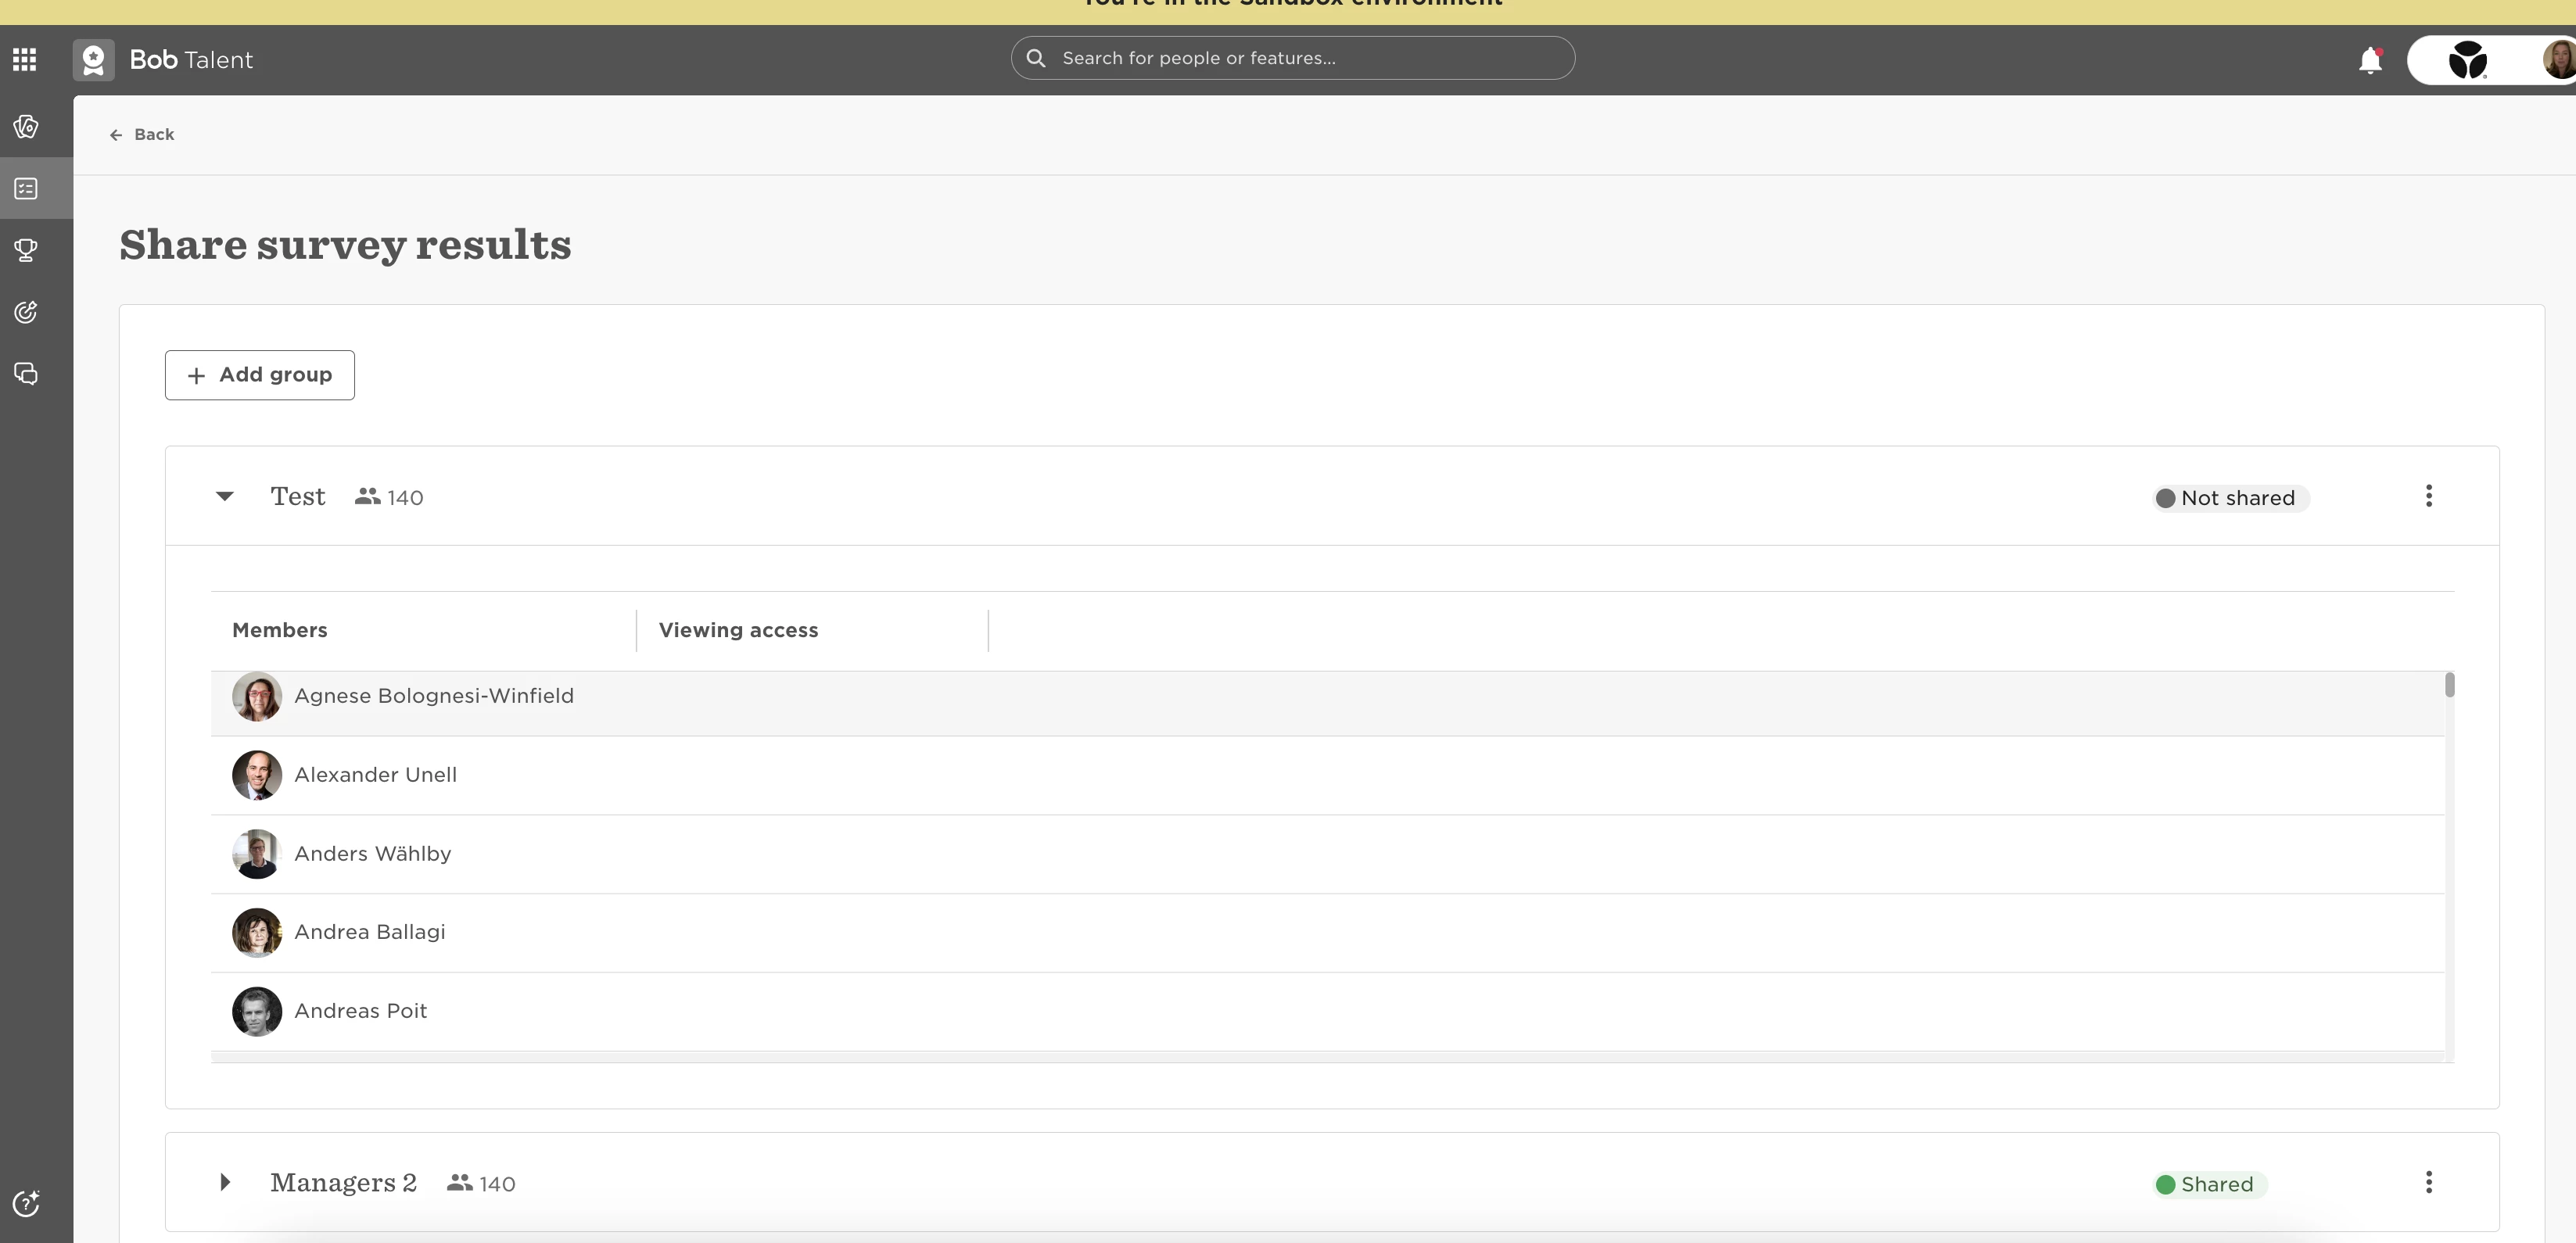Click the Test group member count icon
Image resolution: width=2576 pixels, height=1243 pixels.
click(368, 496)
